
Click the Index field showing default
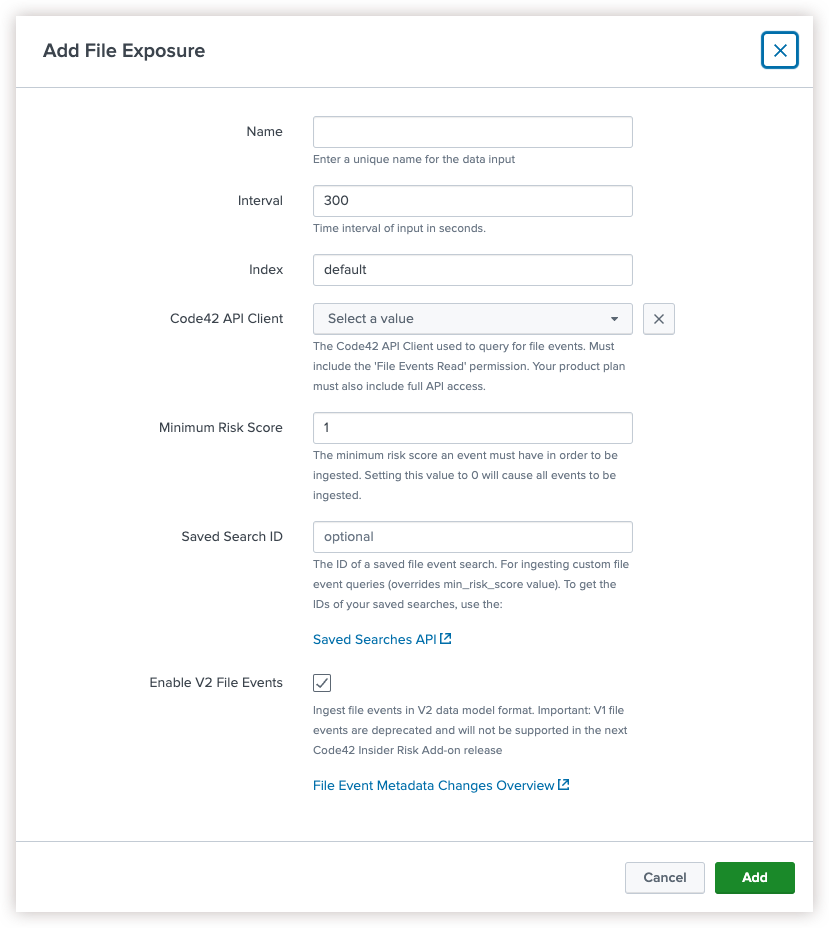(472, 269)
